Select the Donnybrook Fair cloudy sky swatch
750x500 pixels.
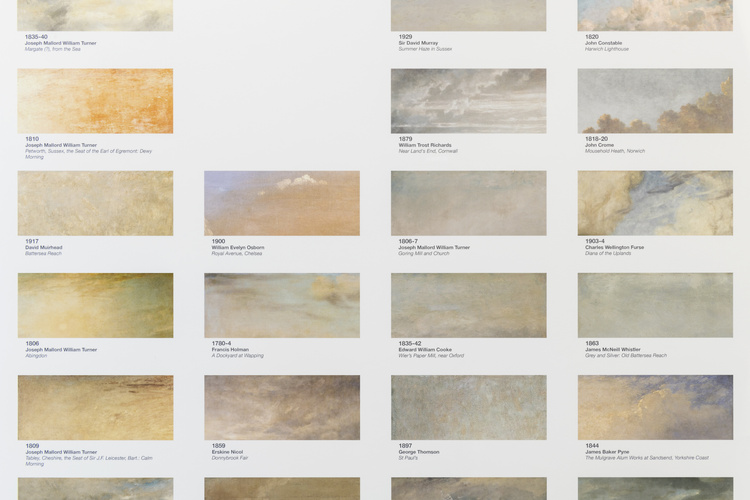pyautogui.click(x=282, y=408)
